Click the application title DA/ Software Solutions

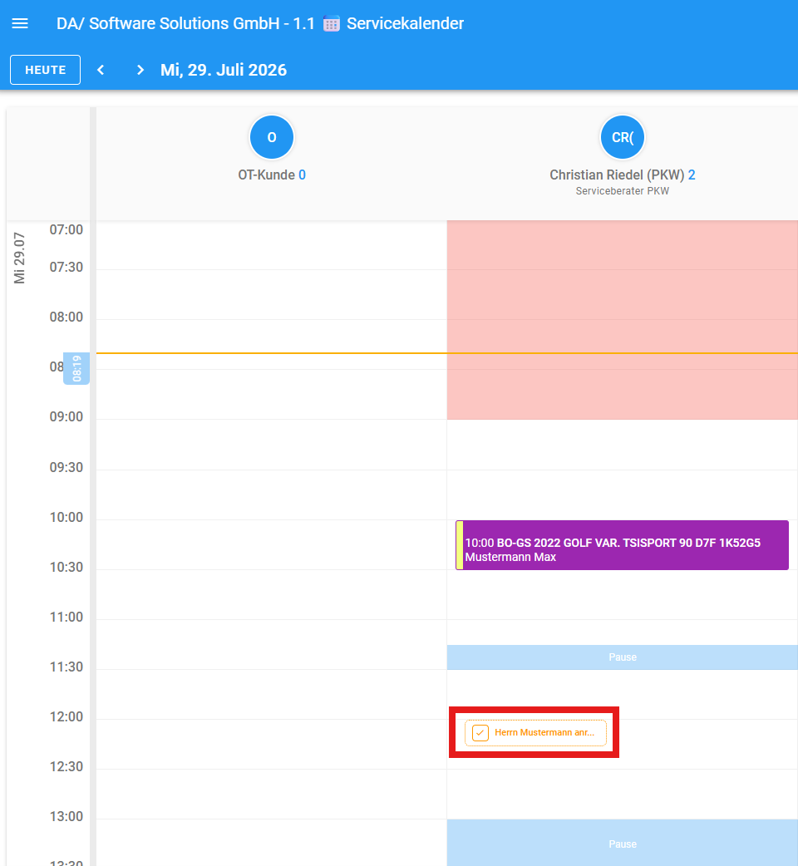(186, 24)
